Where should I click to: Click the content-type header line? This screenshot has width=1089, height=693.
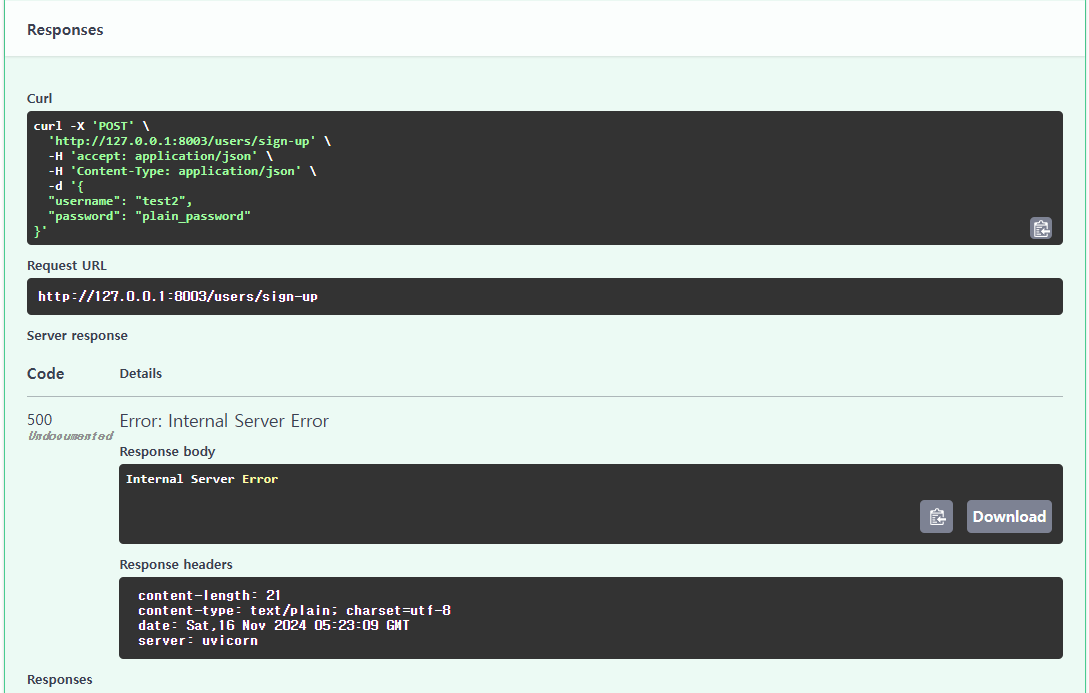pyautogui.click(x=294, y=610)
